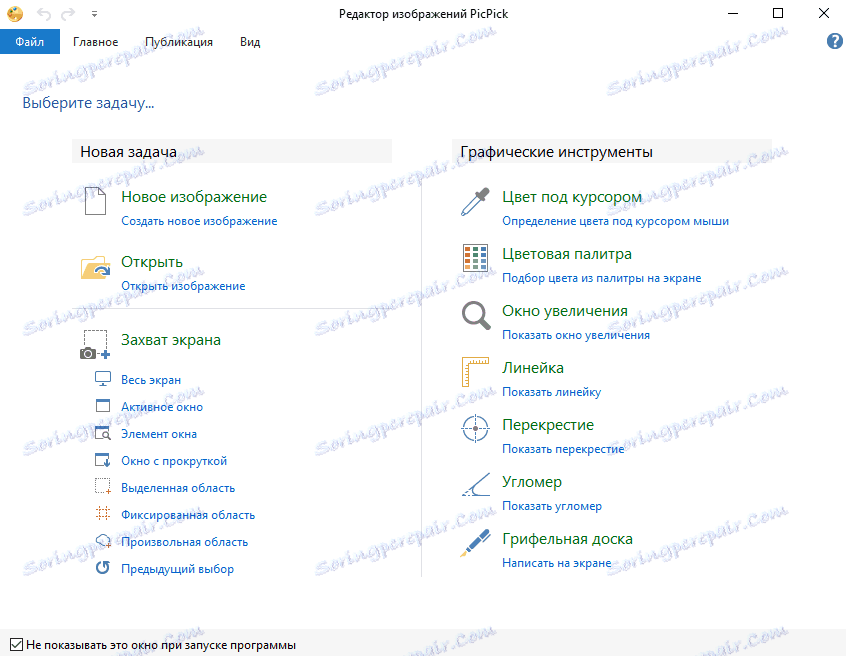Click the protractor angle icon
This screenshot has height=656, width=846.
click(x=476, y=484)
